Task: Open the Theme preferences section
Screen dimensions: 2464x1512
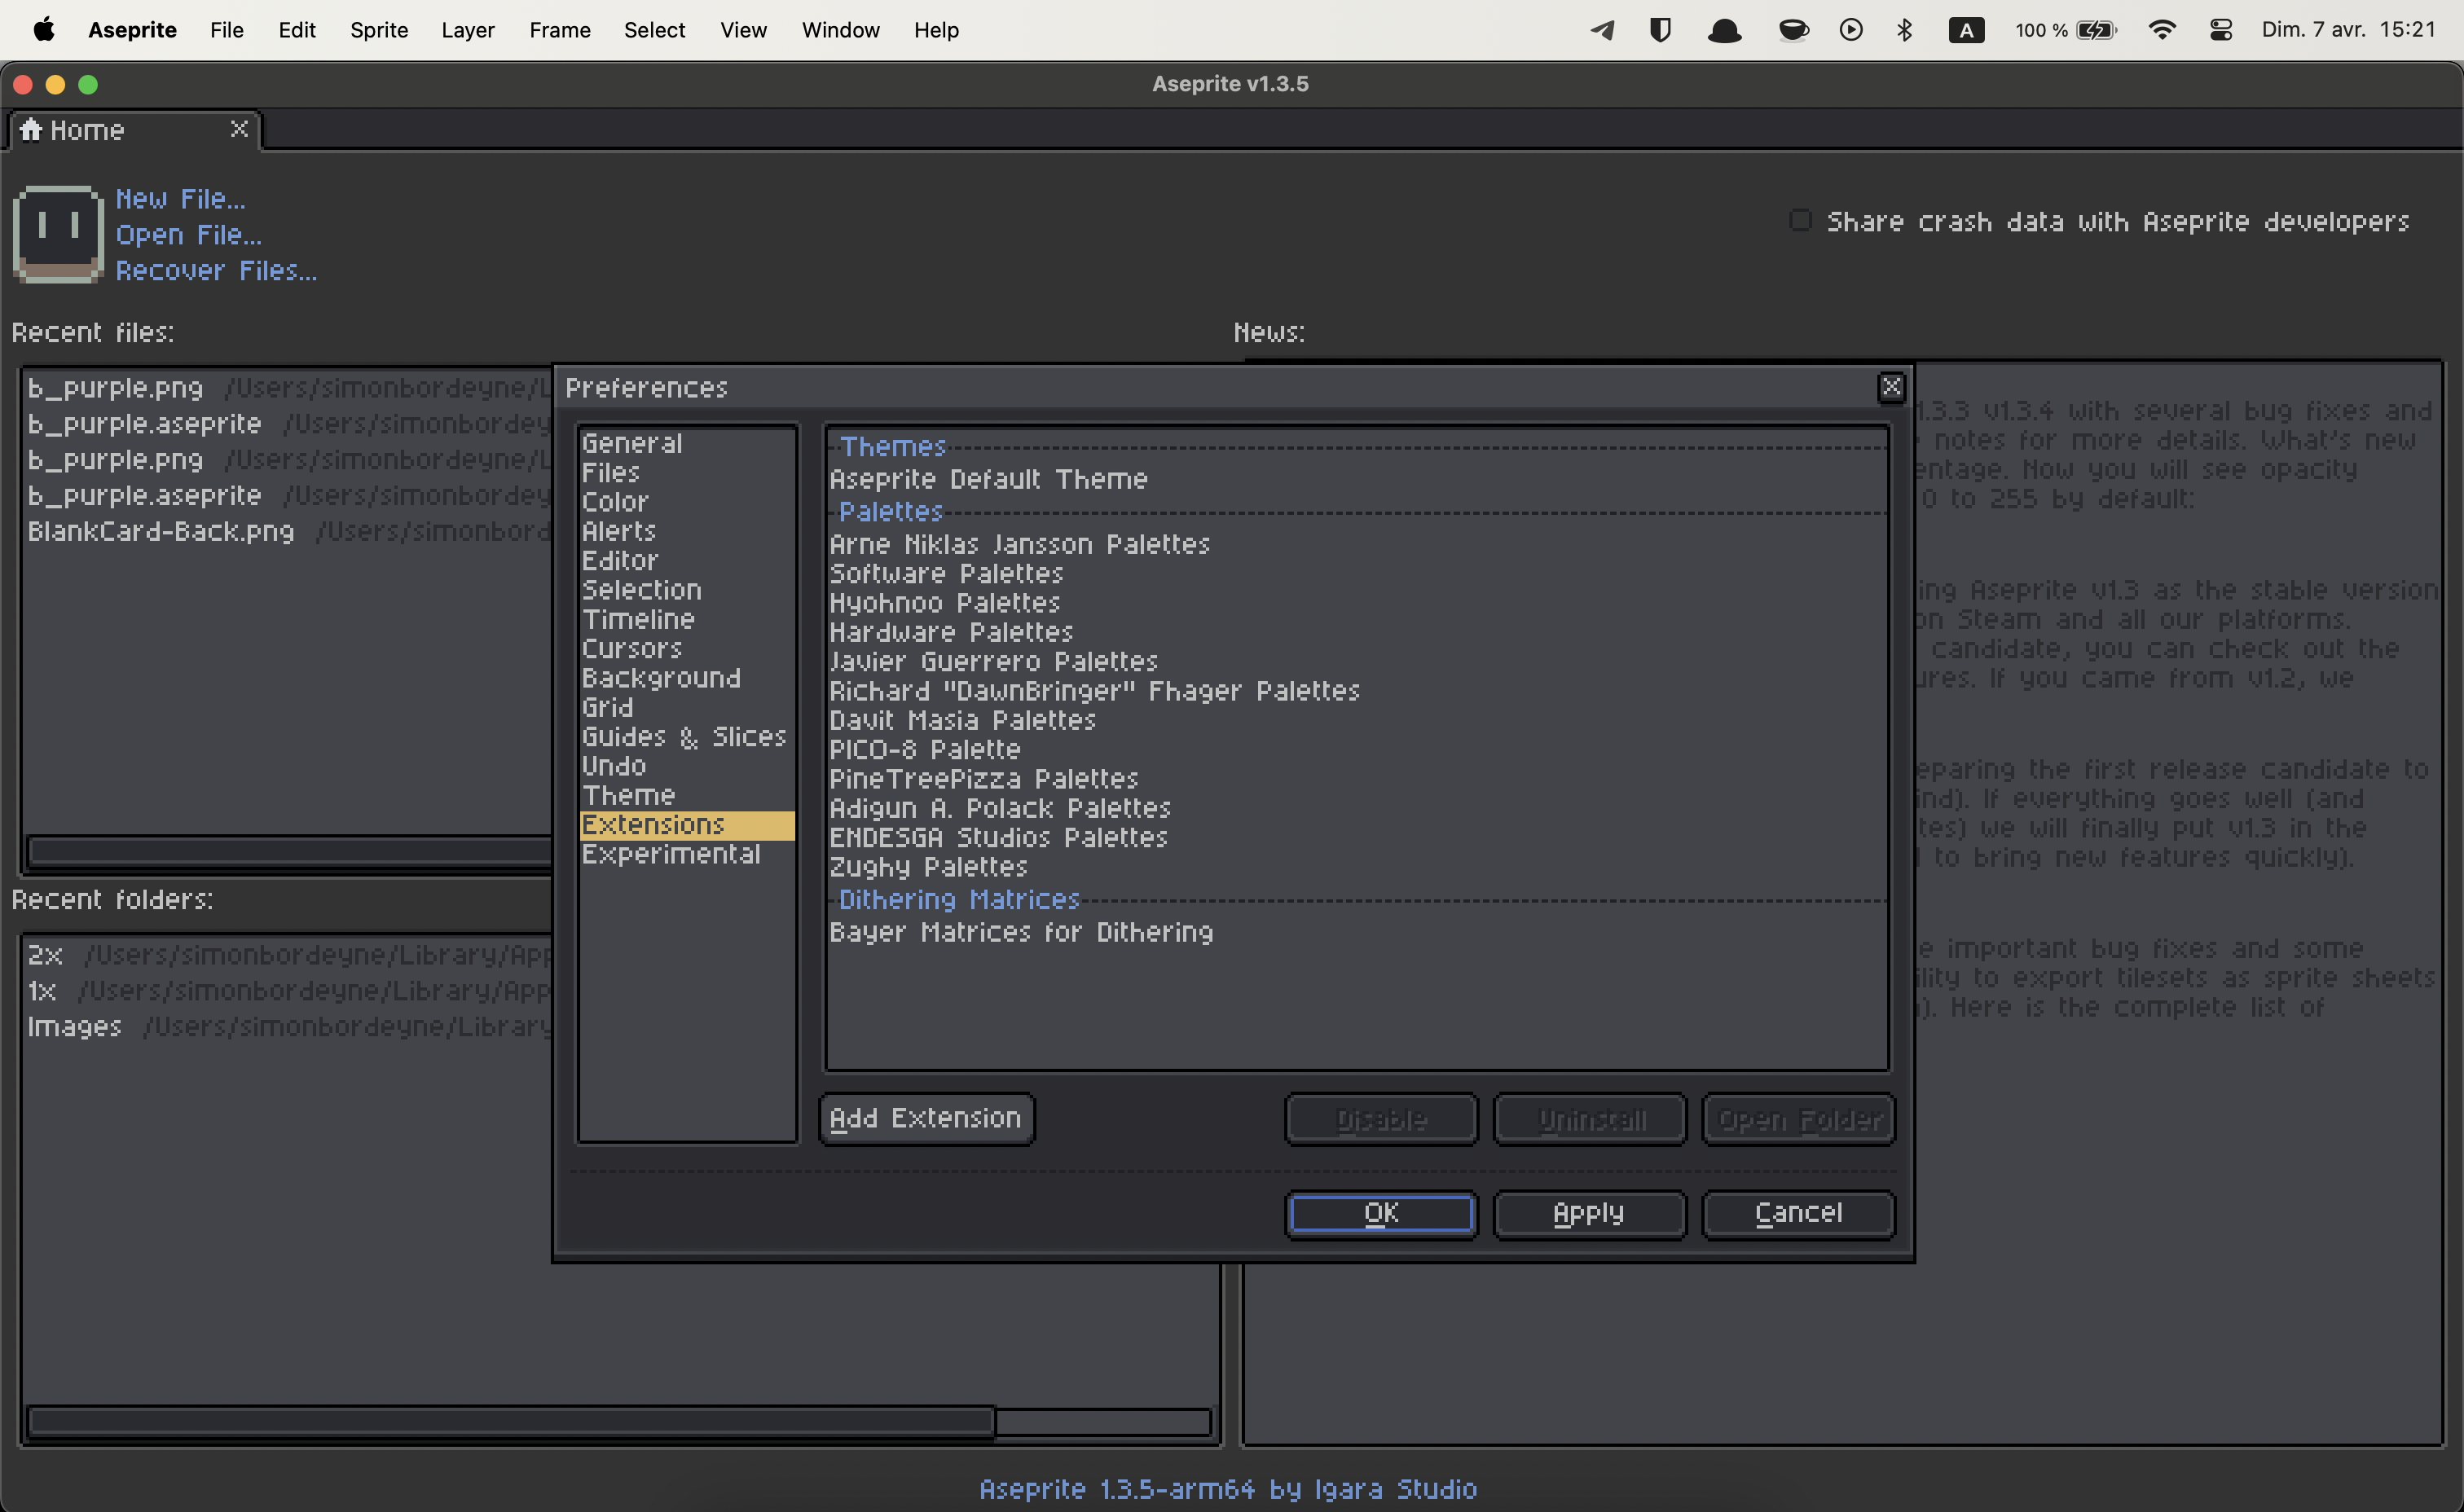Action: click(628, 793)
